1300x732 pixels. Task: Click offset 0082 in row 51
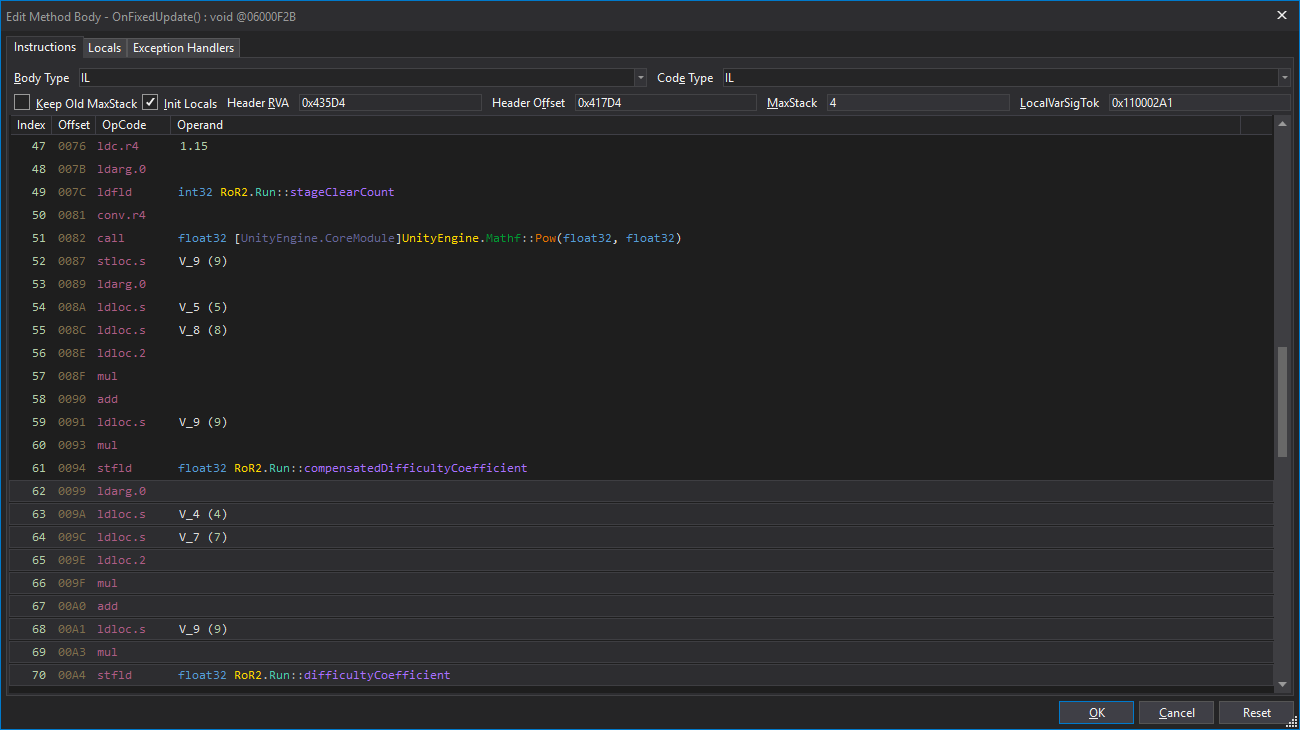click(x=74, y=238)
